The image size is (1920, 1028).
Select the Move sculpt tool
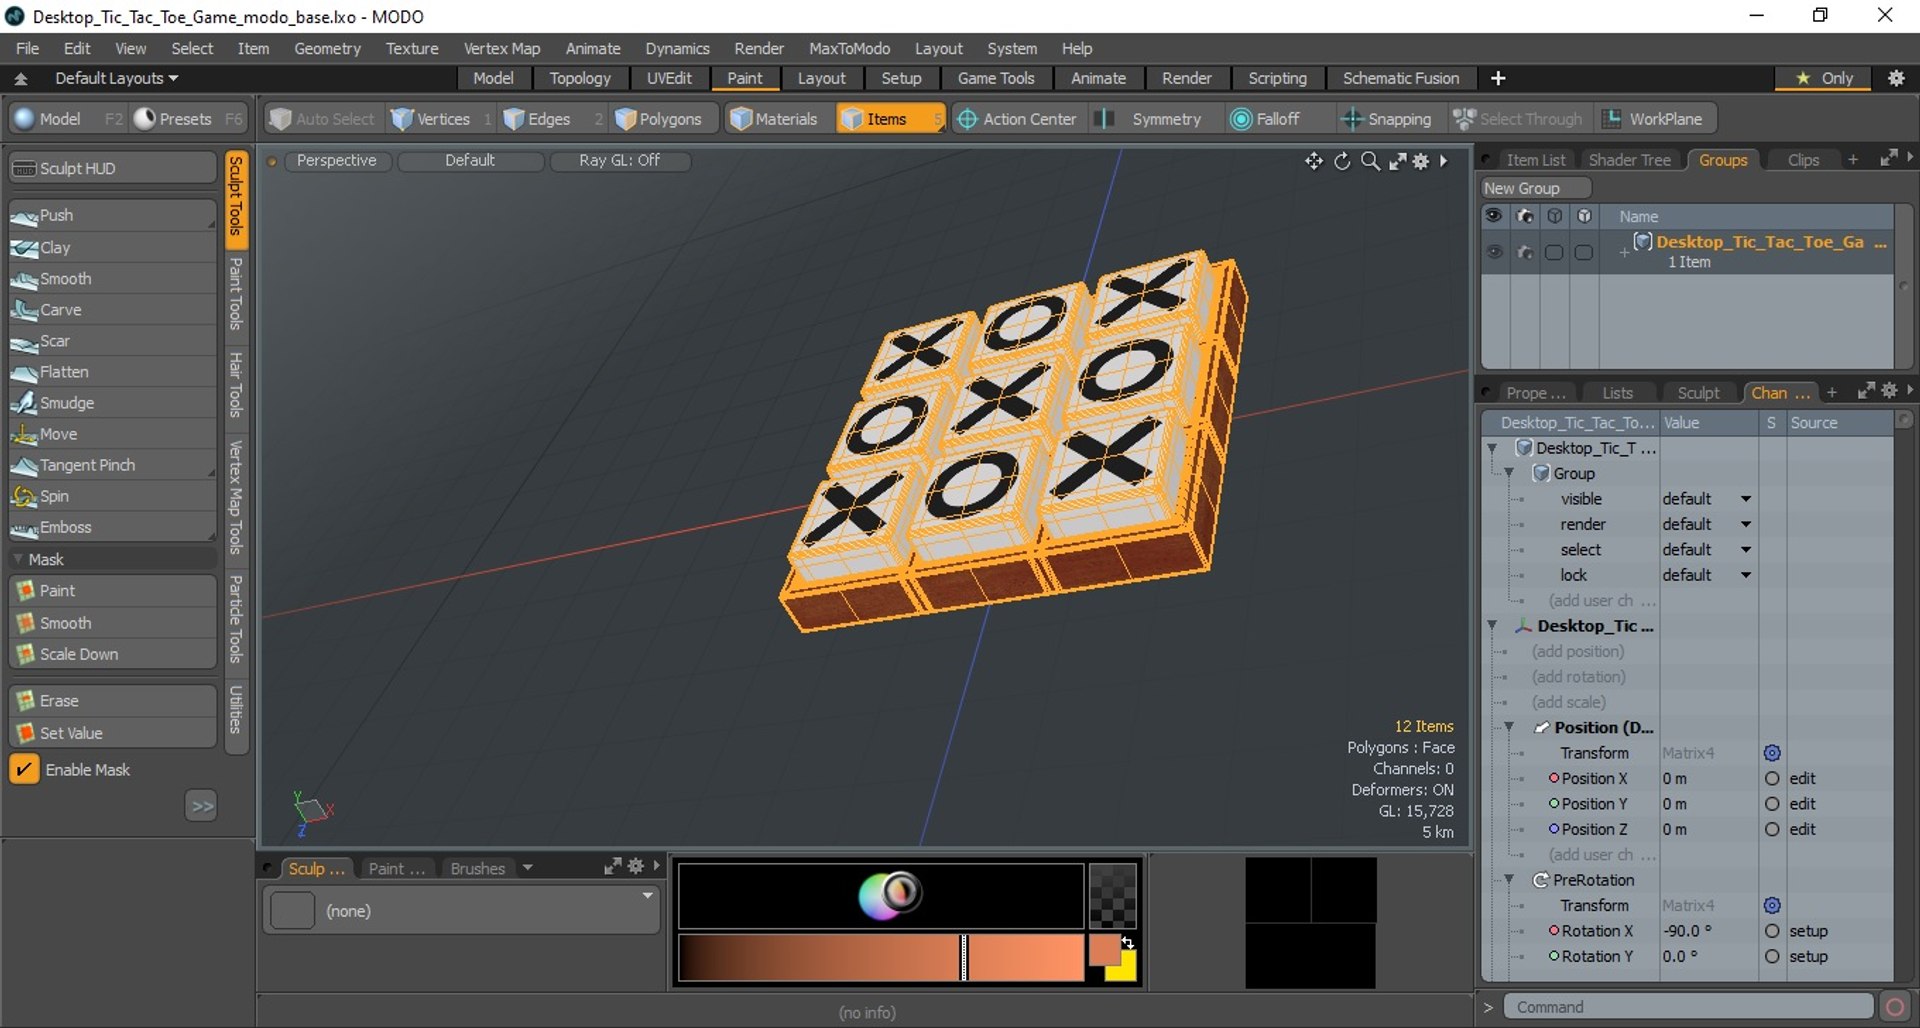[112, 433]
